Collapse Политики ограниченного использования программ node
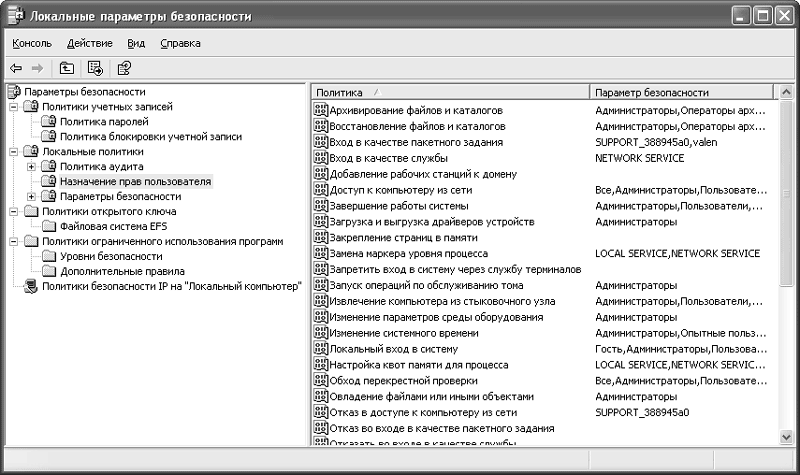 click(14, 241)
